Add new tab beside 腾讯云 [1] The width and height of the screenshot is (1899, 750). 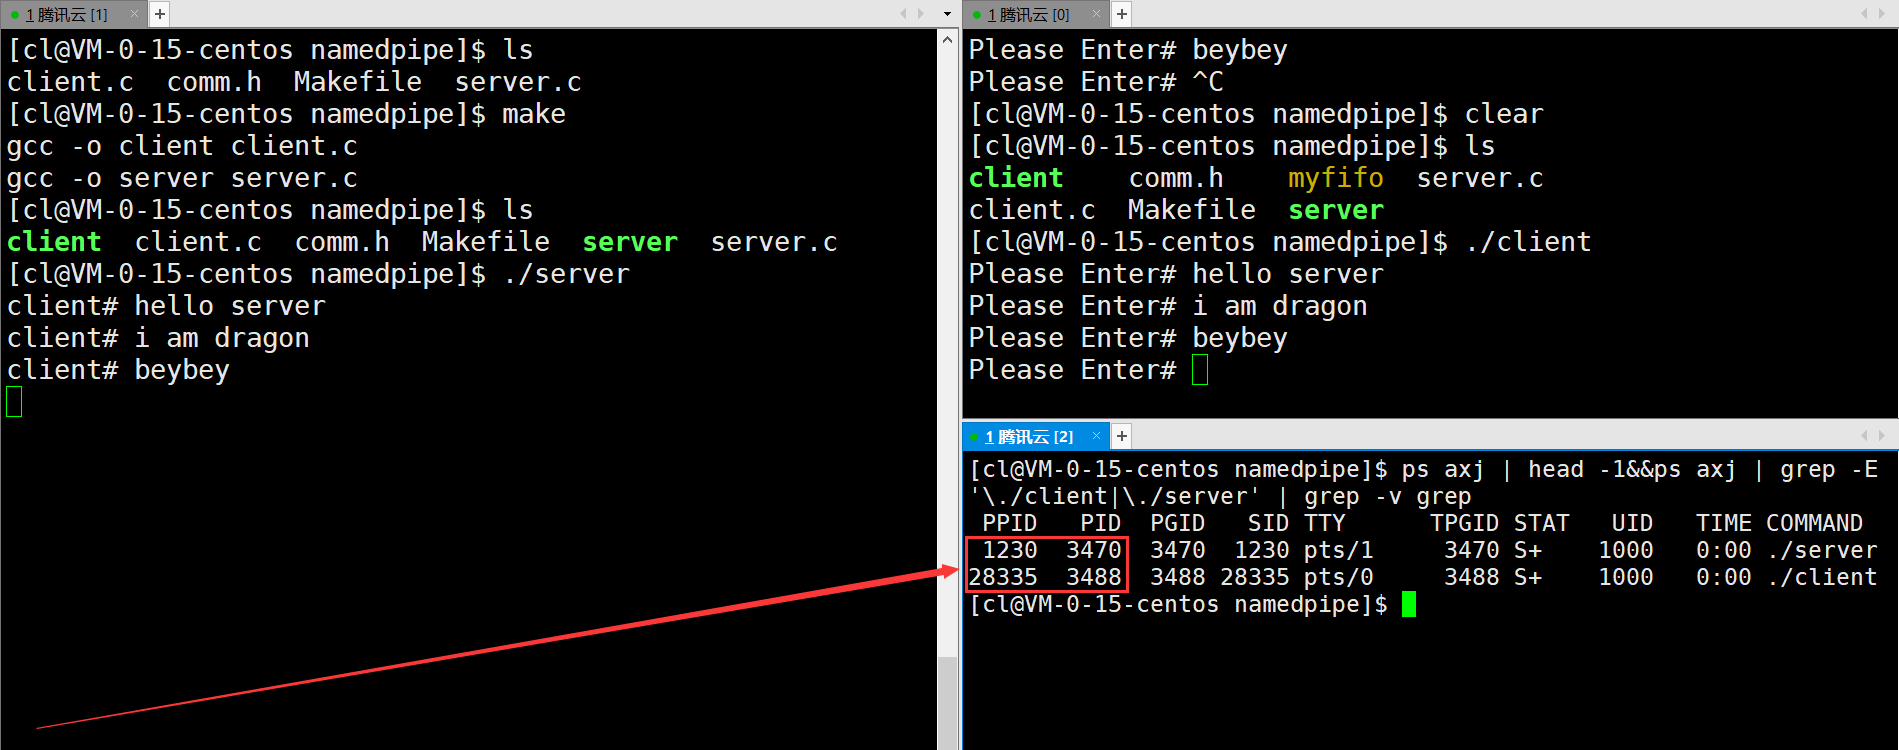click(x=160, y=14)
